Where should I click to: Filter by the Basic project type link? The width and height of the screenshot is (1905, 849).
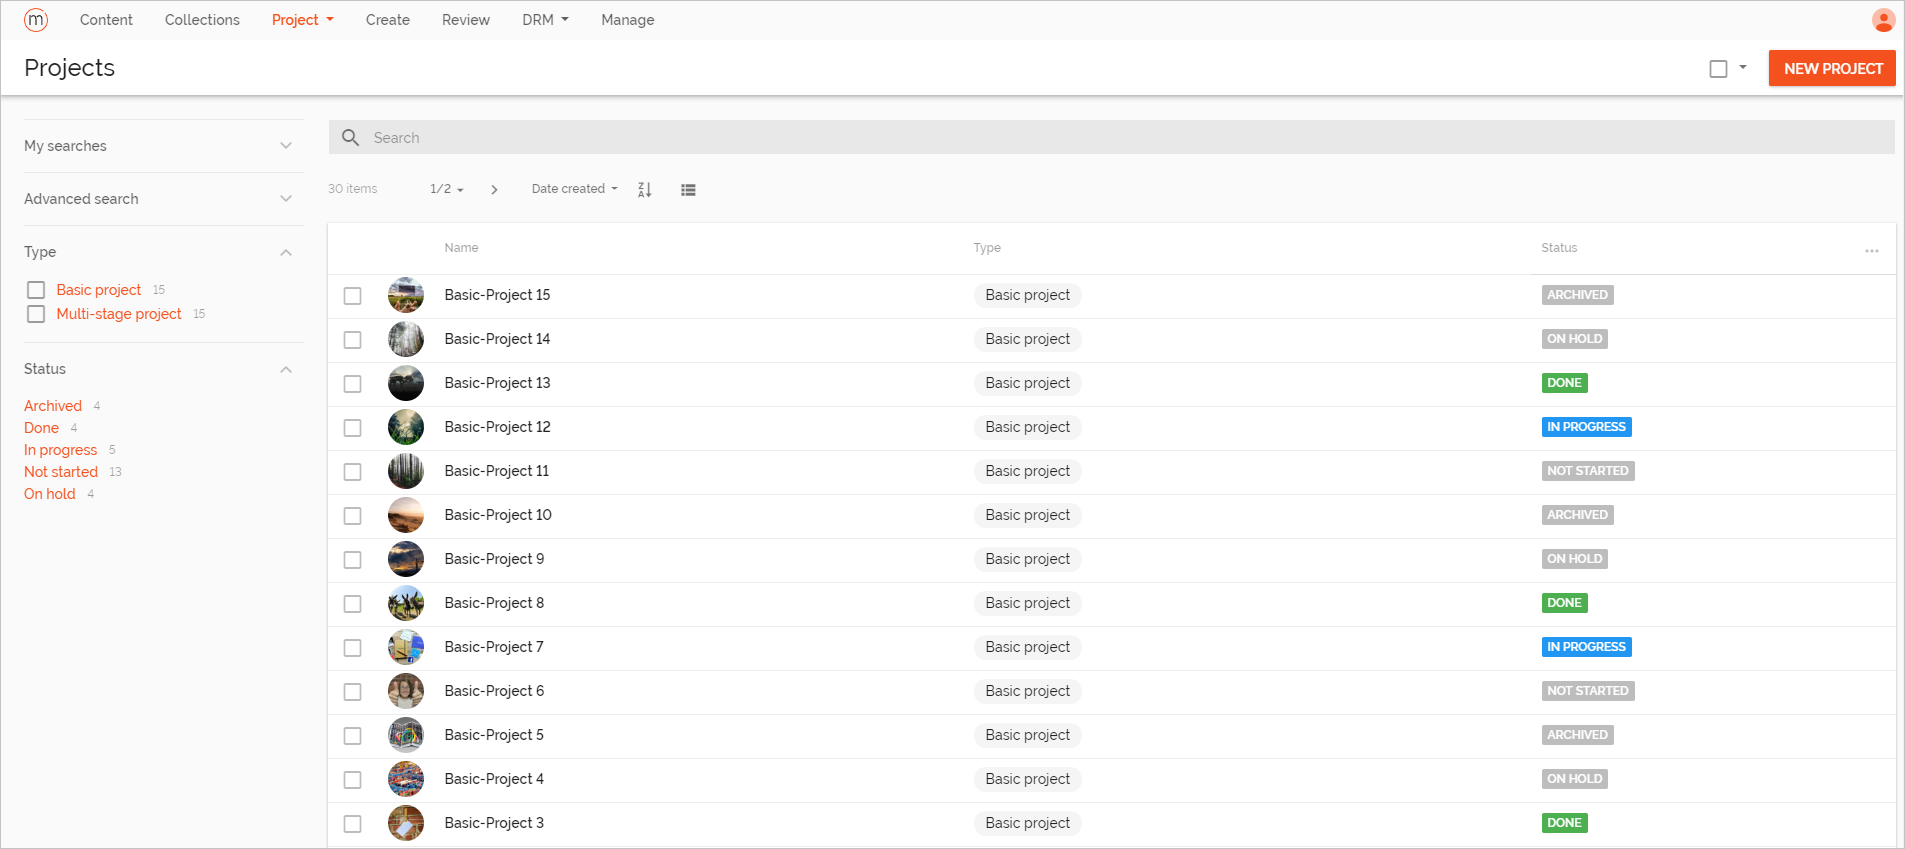click(x=99, y=290)
